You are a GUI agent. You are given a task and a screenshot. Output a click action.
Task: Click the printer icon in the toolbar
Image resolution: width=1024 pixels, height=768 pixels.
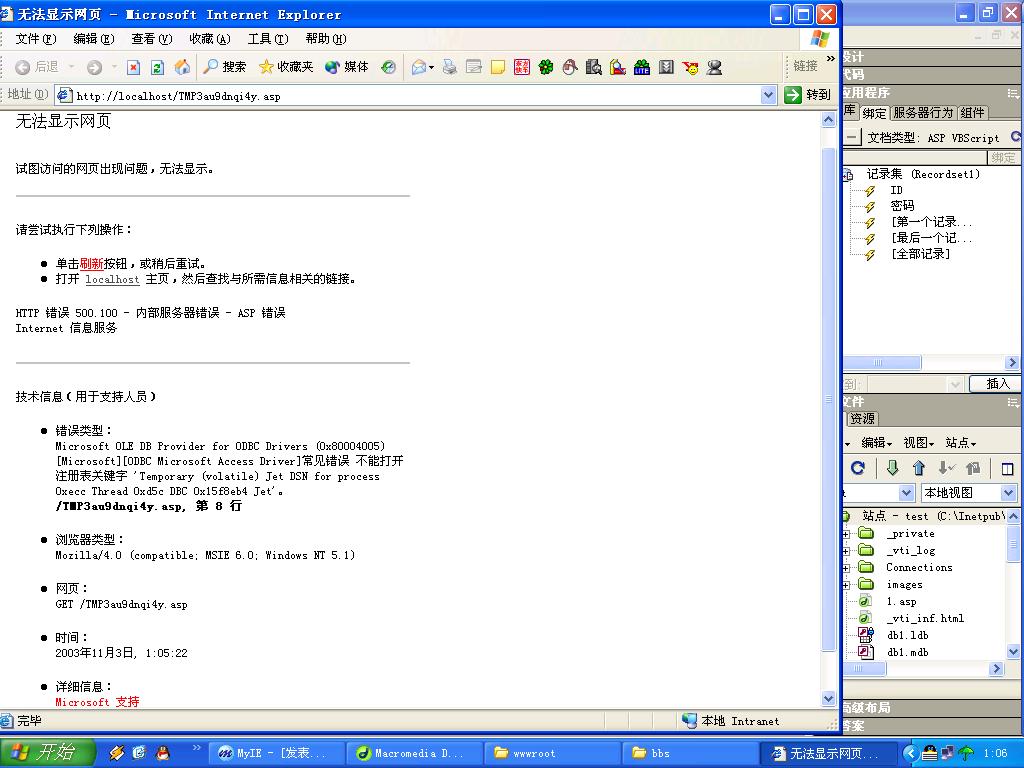click(x=449, y=67)
